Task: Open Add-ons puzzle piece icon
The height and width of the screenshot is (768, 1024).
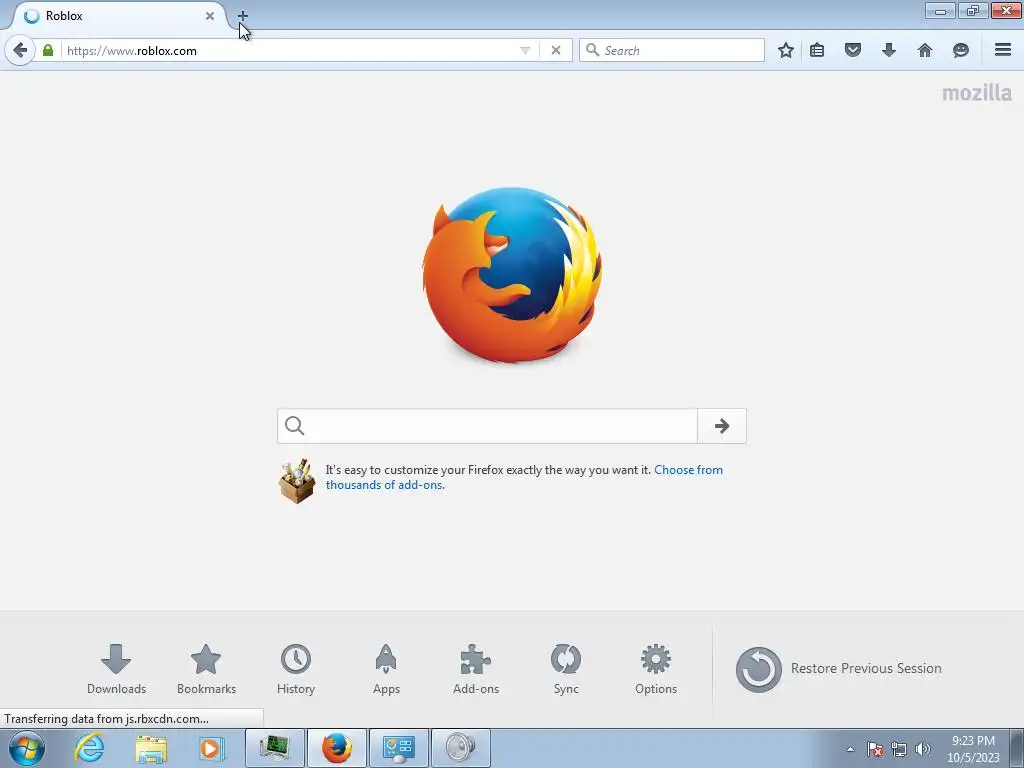Action: click(x=476, y=669)
